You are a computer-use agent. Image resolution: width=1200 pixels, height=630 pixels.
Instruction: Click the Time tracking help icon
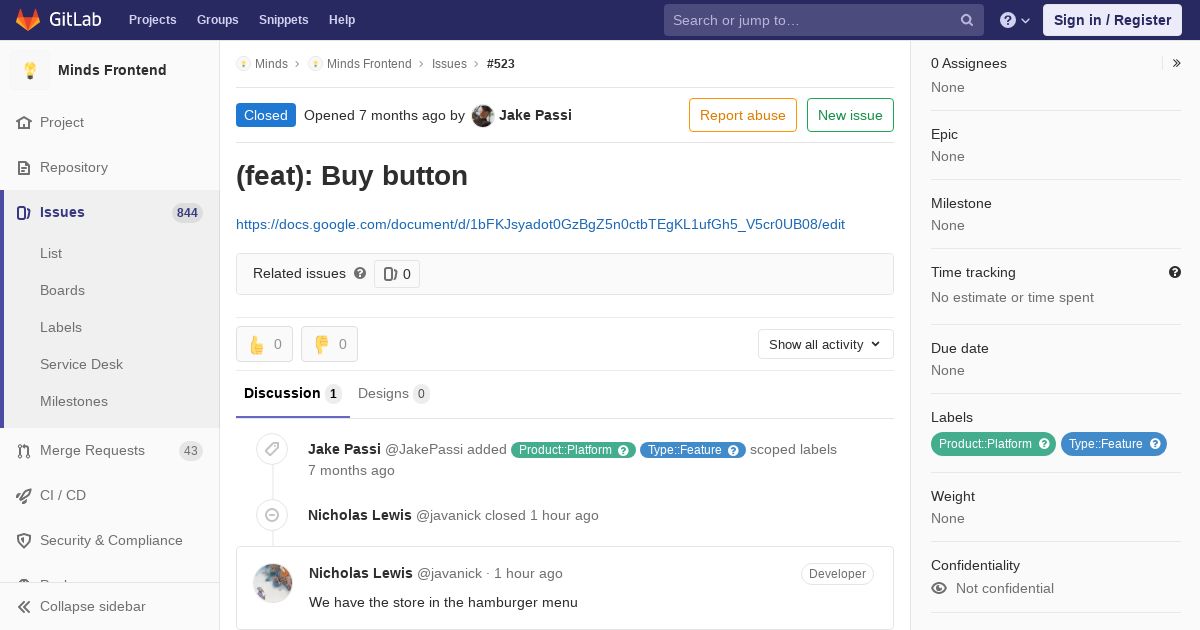click(1175, 272)
